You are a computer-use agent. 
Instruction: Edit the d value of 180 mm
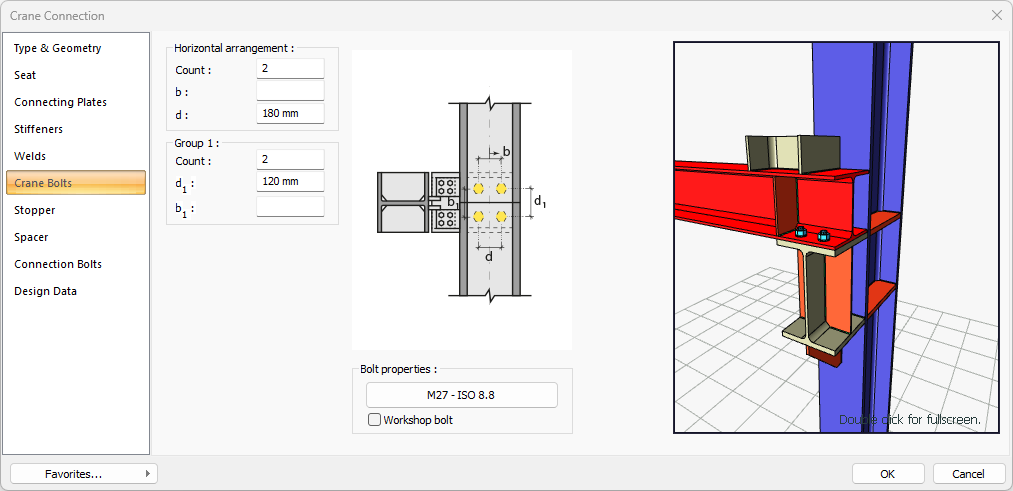(290, 113)
